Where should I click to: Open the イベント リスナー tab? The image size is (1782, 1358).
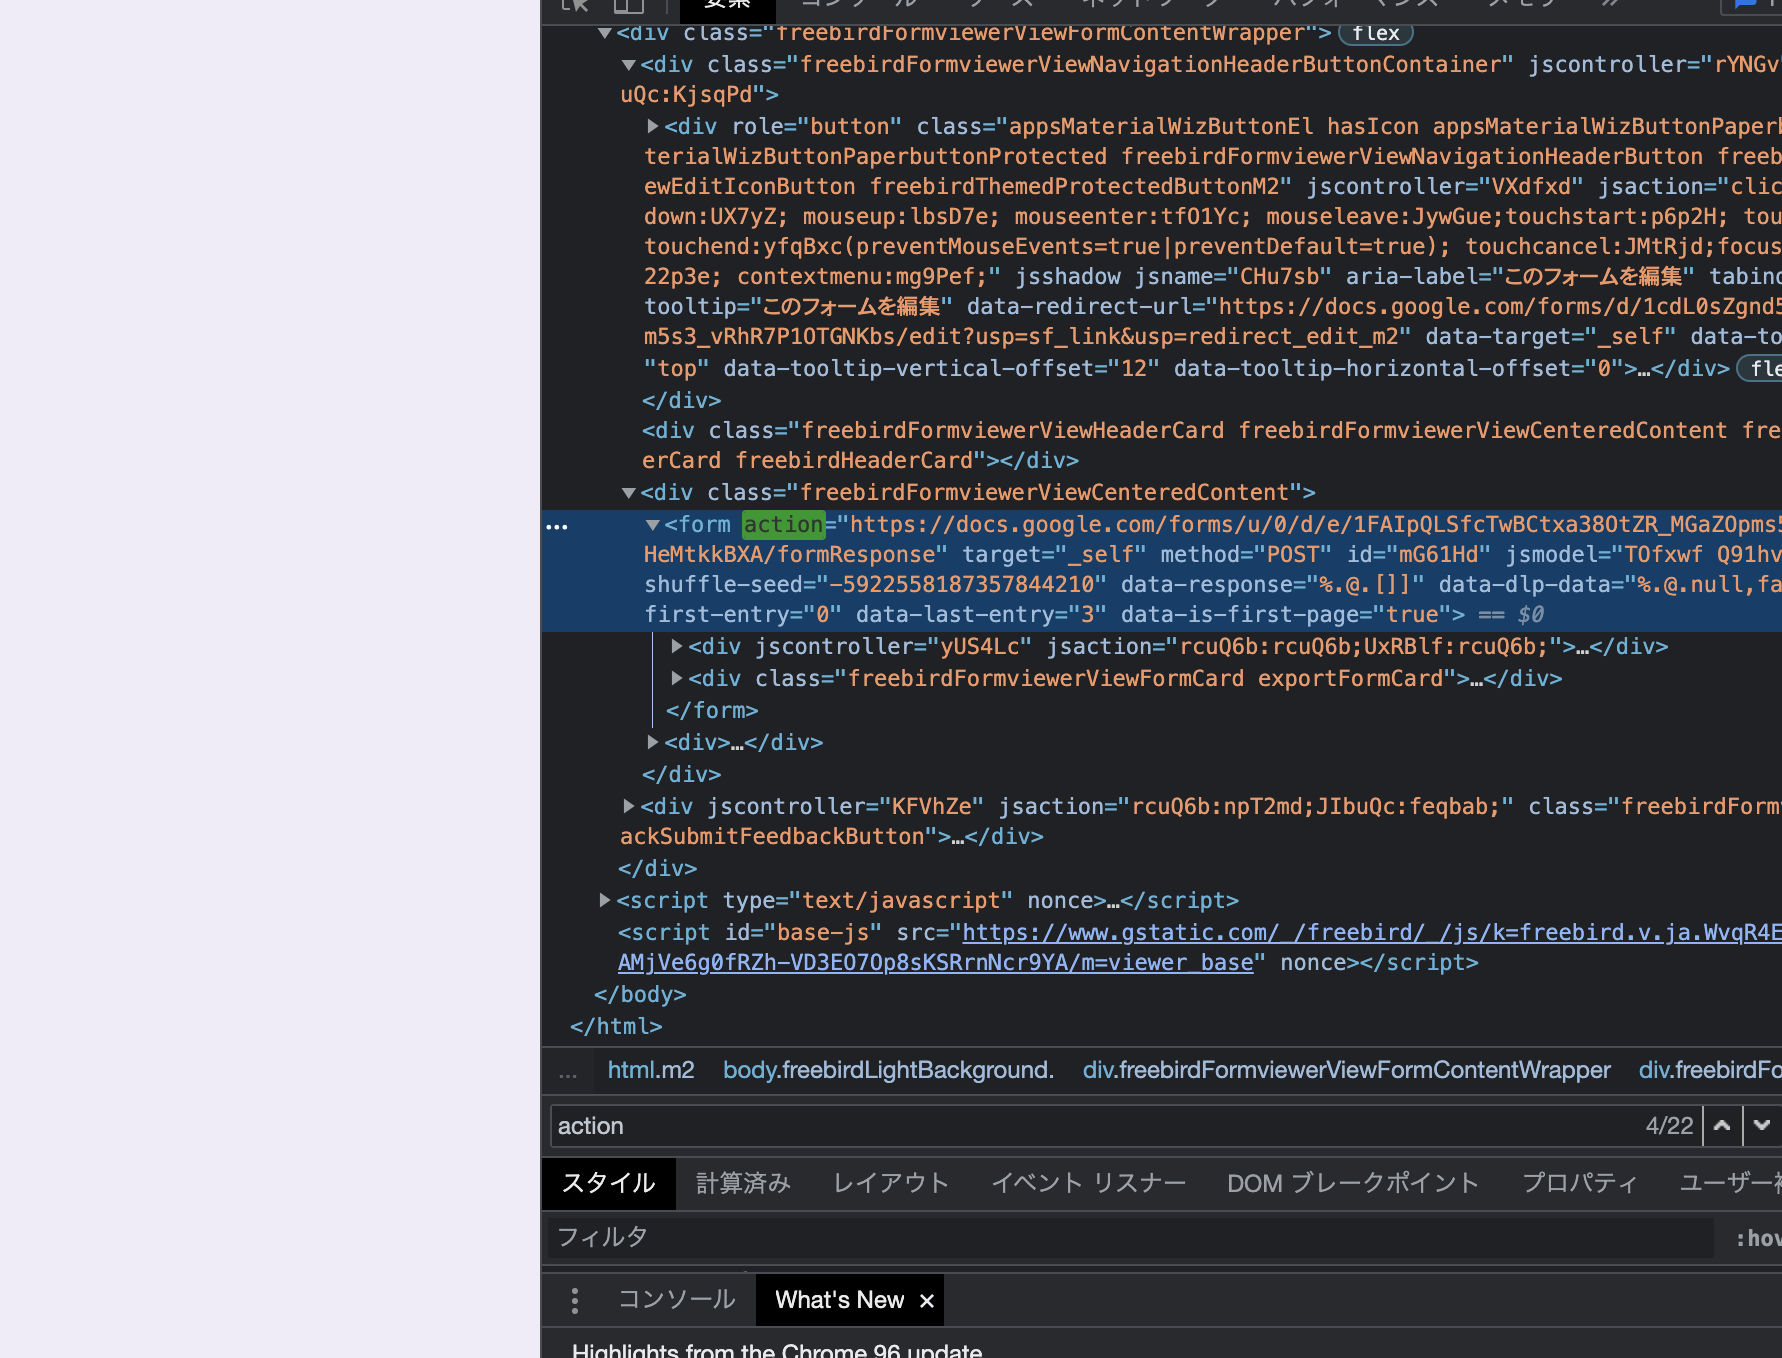pyautogui.click(x=1088, y=1184)
